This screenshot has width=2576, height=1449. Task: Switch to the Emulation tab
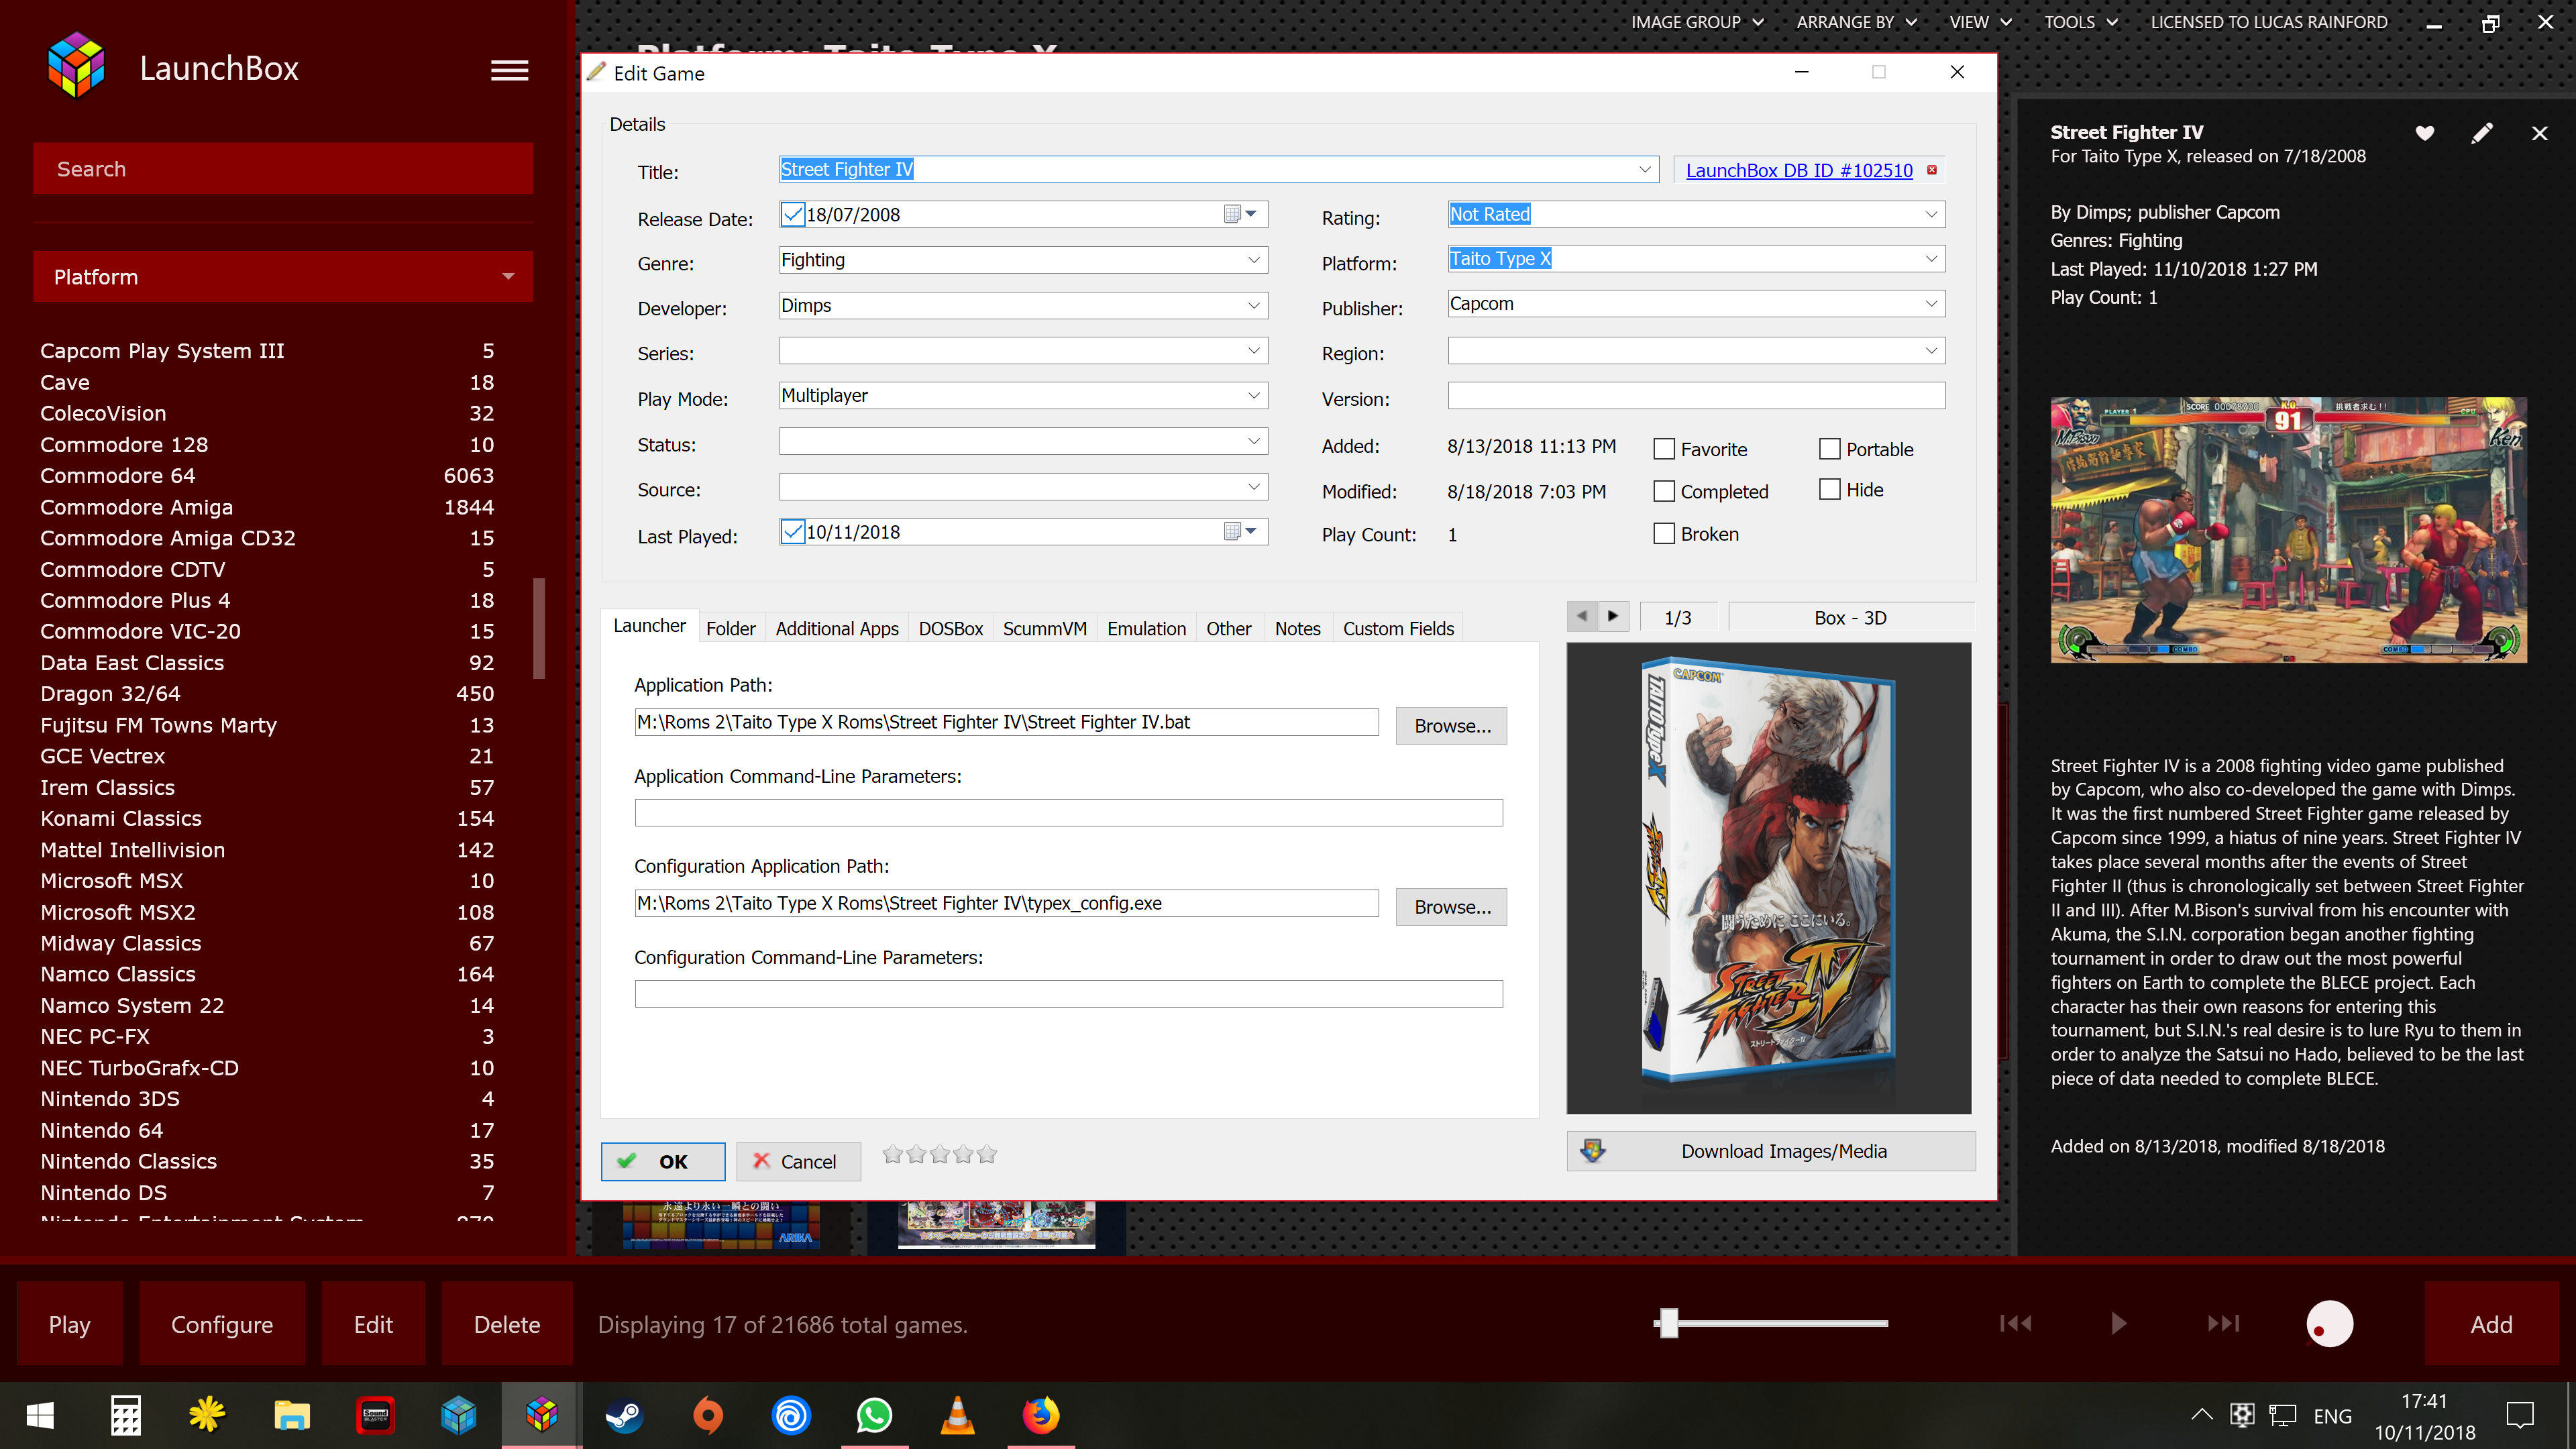(x=1146, y=628)
